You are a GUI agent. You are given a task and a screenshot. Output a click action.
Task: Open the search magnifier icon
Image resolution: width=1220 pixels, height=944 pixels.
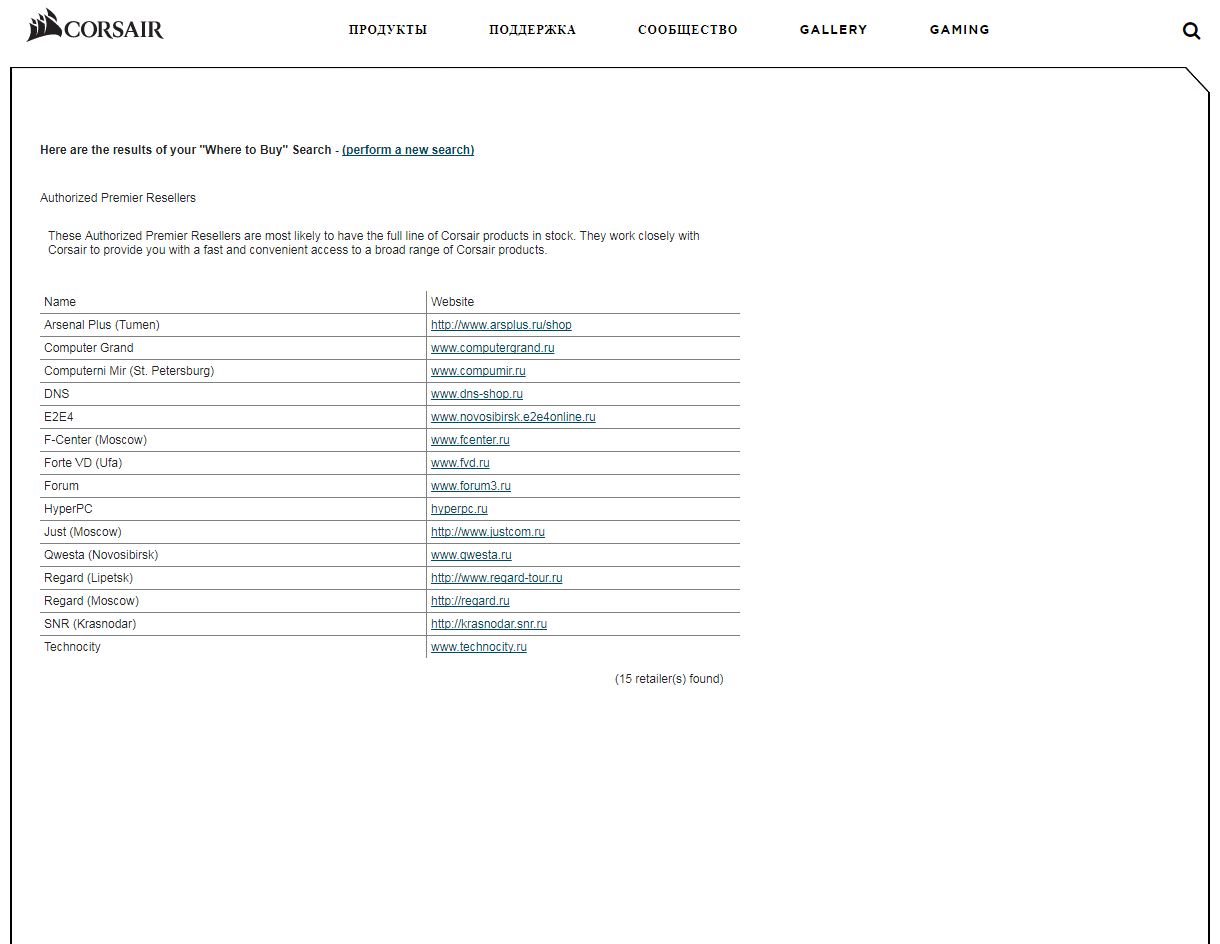[x=1191, y=31]
